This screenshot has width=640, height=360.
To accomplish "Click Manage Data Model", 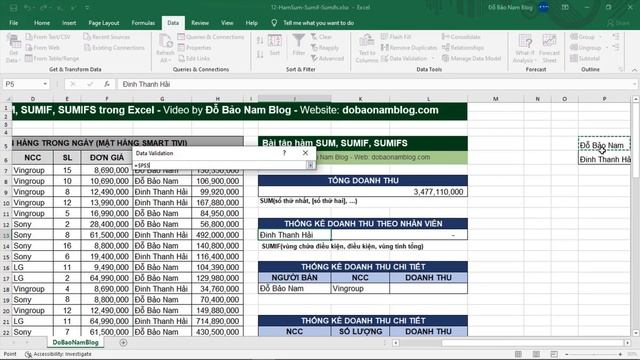I will pyautogui.click(x=471, y=58).
